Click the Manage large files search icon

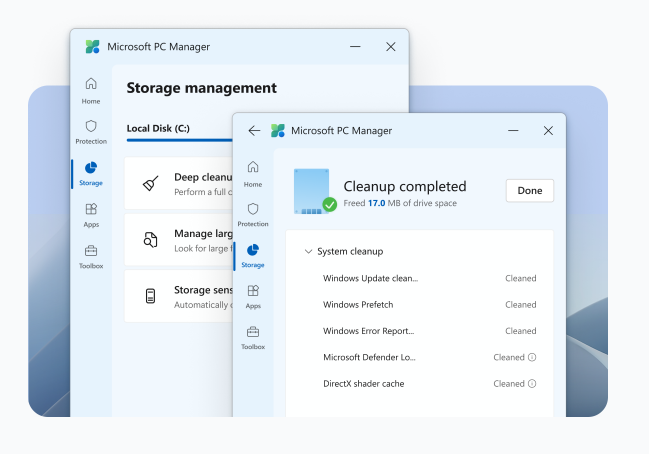[x=151, y=240]
